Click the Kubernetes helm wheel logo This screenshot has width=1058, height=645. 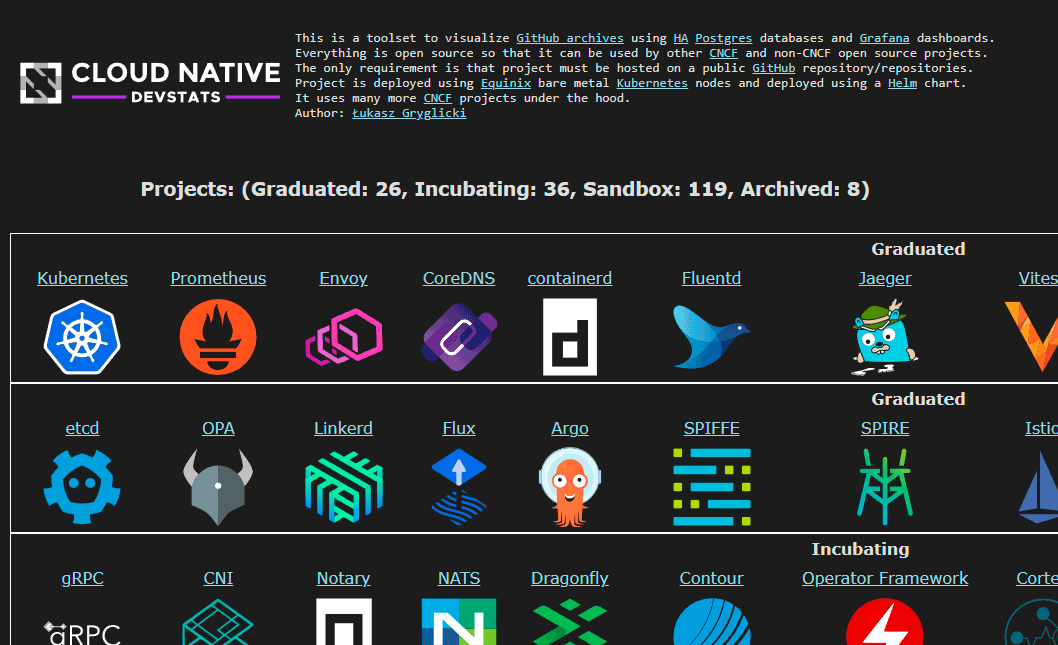tap(82, 337)
